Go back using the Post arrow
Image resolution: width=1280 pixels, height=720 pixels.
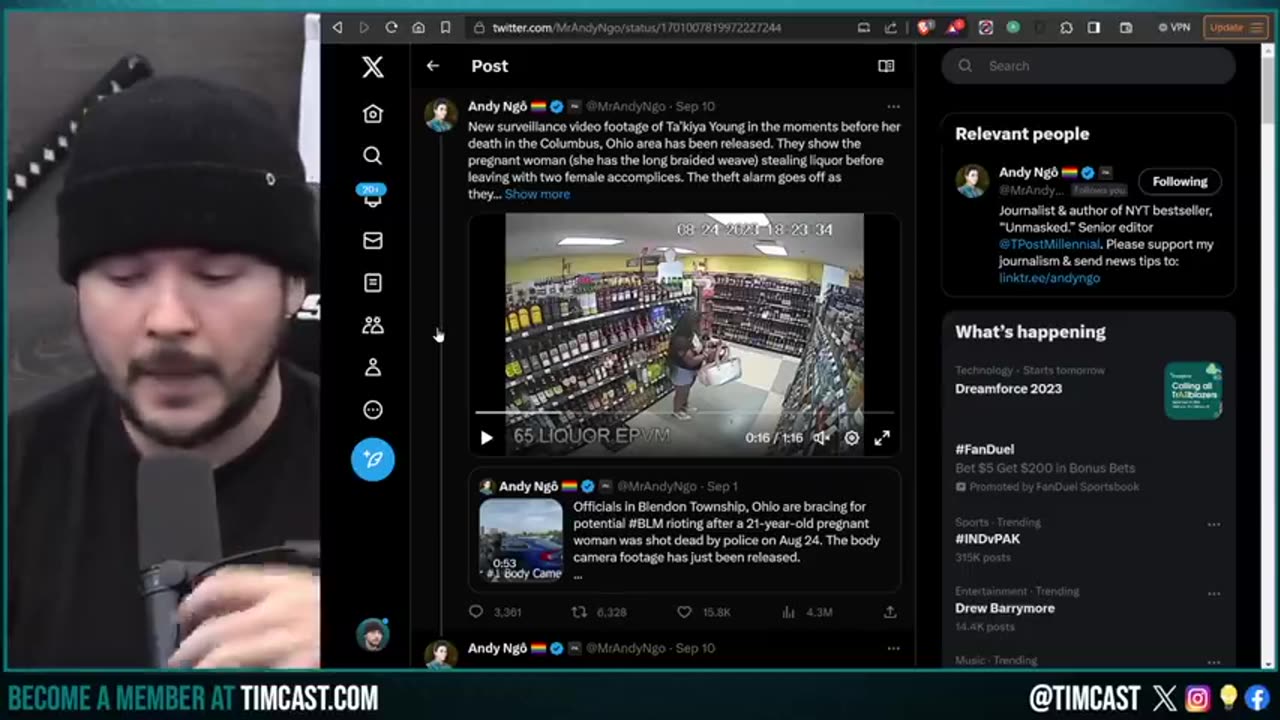click(432, 66)
